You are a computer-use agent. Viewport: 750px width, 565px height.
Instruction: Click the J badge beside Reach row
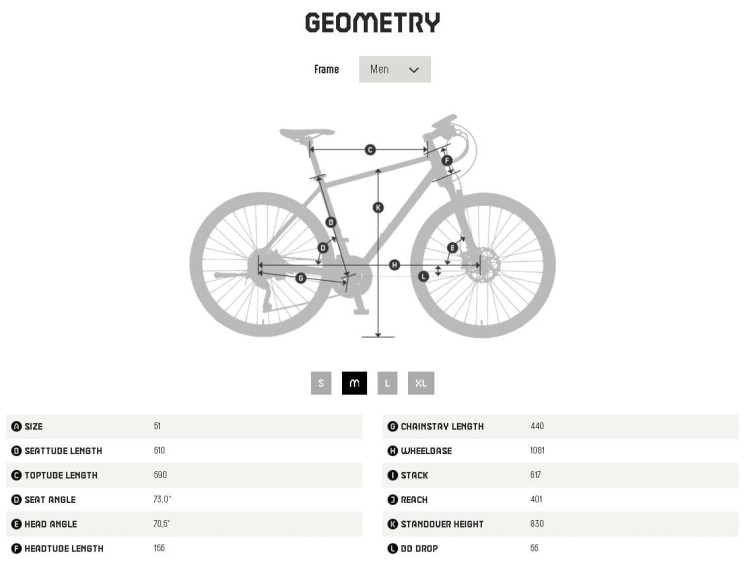point(392,500)
